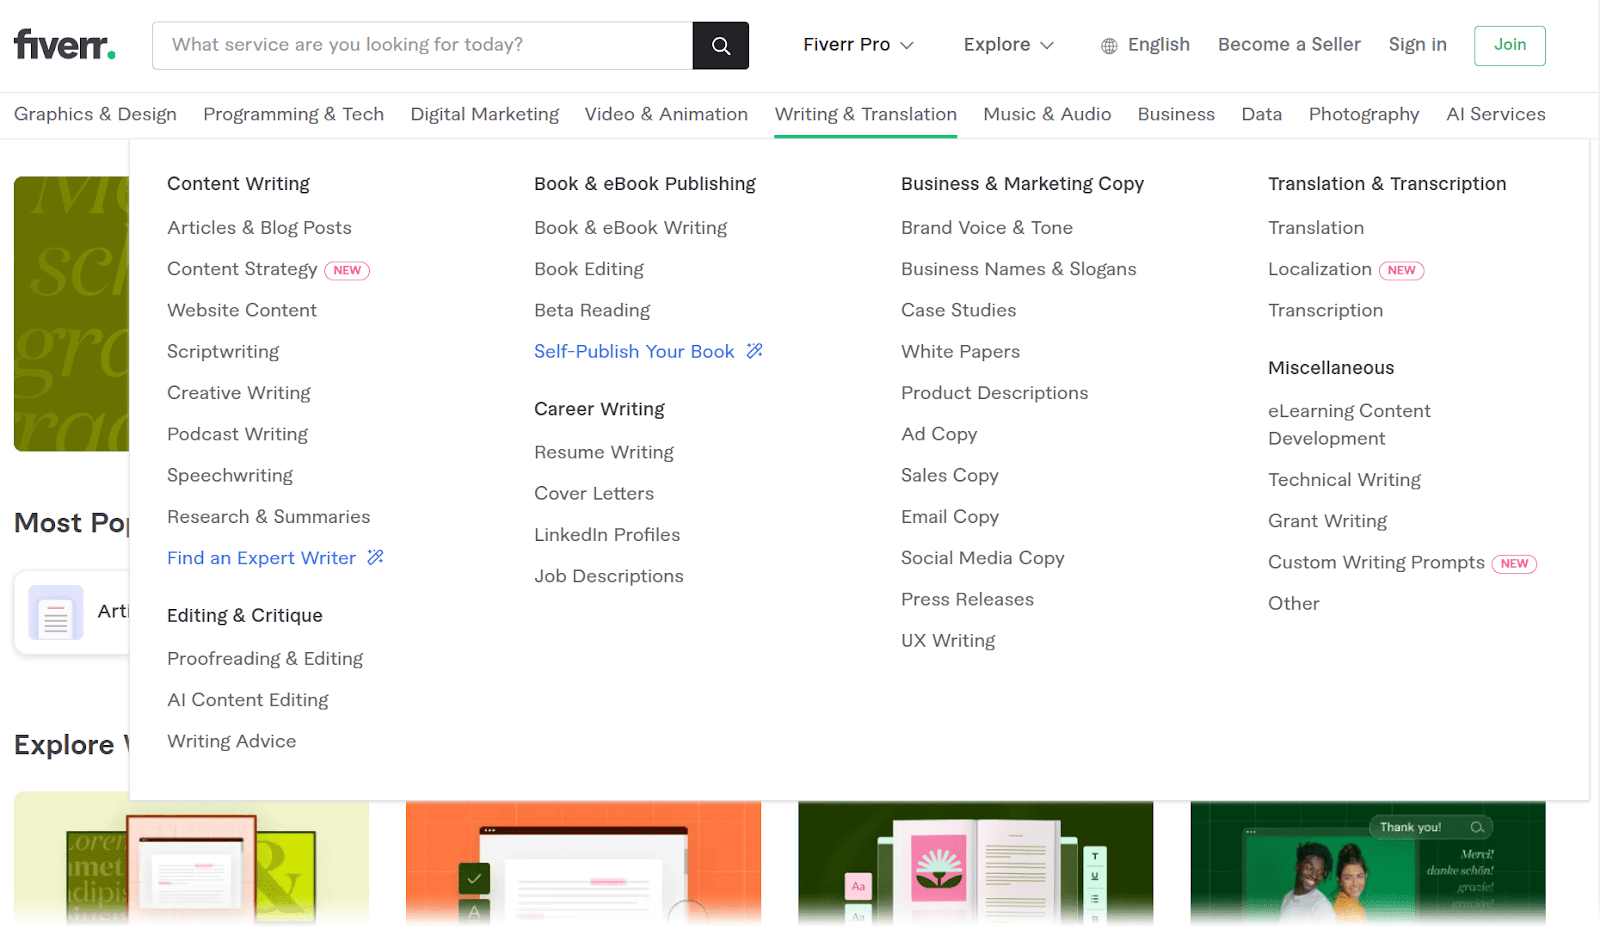
Task: Expand the Explore dropdown
Action: point(1008,45)
